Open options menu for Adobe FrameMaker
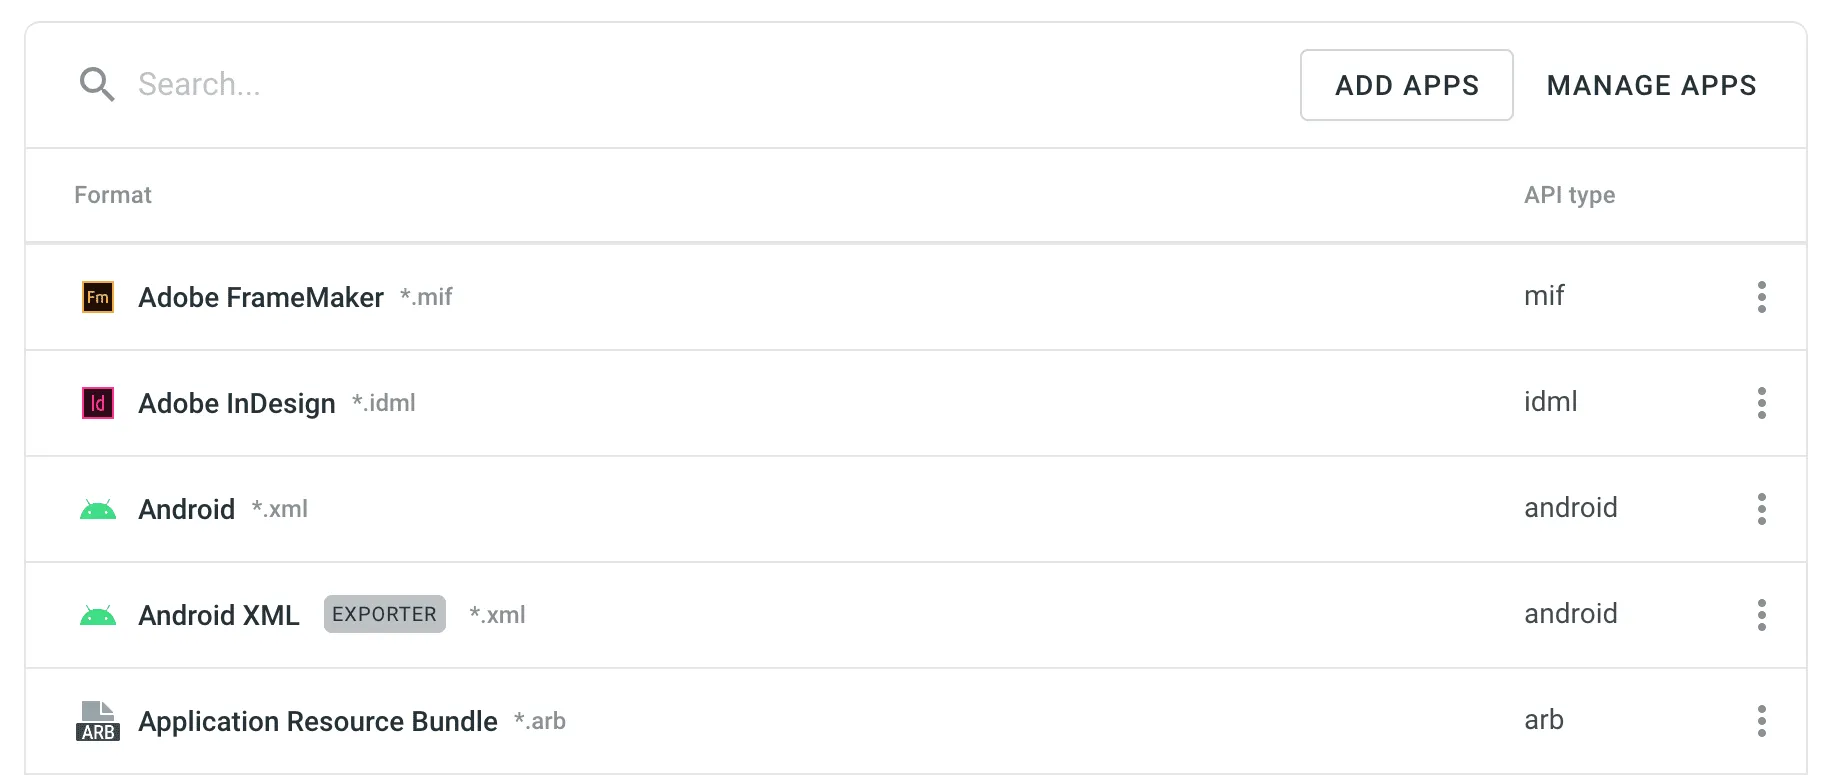The height and width of the screenshot is (775, 1826). (1761, 297)
